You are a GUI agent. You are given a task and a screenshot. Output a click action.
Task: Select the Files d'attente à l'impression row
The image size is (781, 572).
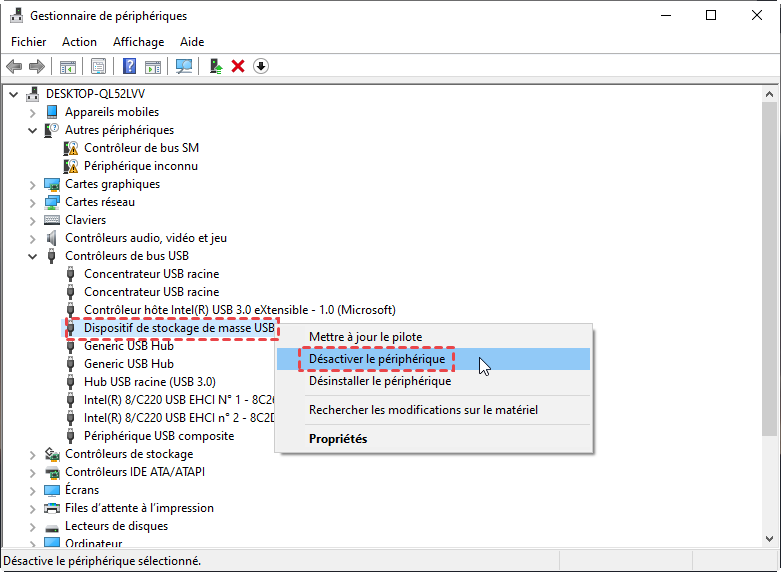click(x=139, y=508)
